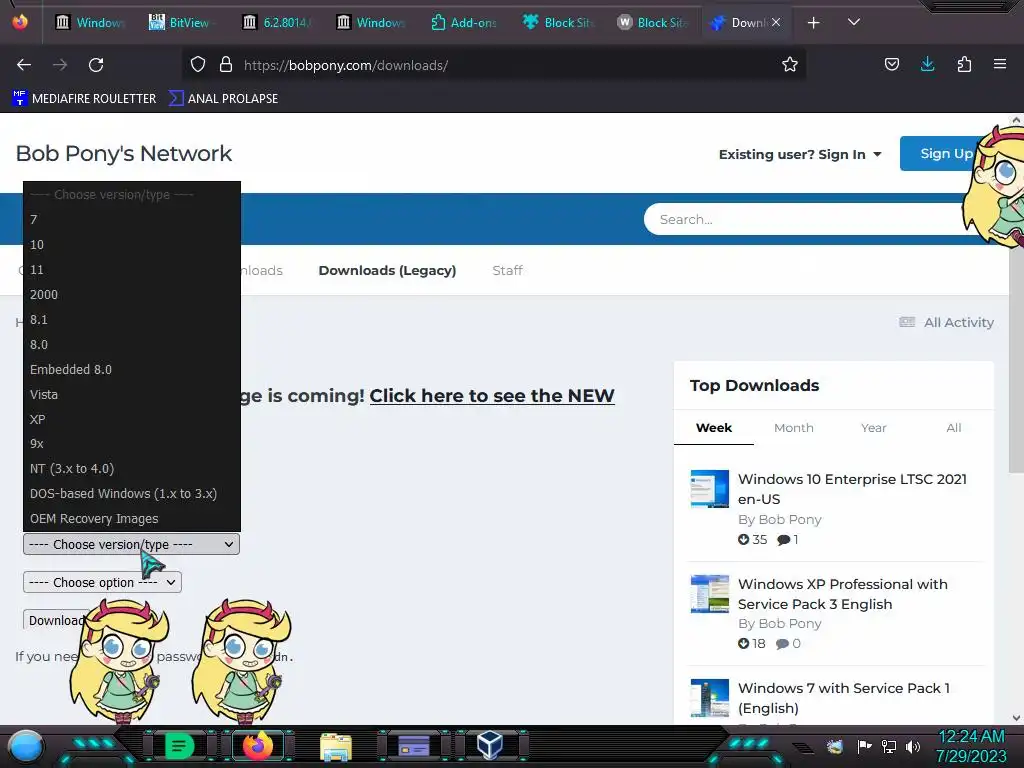Select the NT (3.x to 4.0) option
The image size is (1024, 768).
131,468
